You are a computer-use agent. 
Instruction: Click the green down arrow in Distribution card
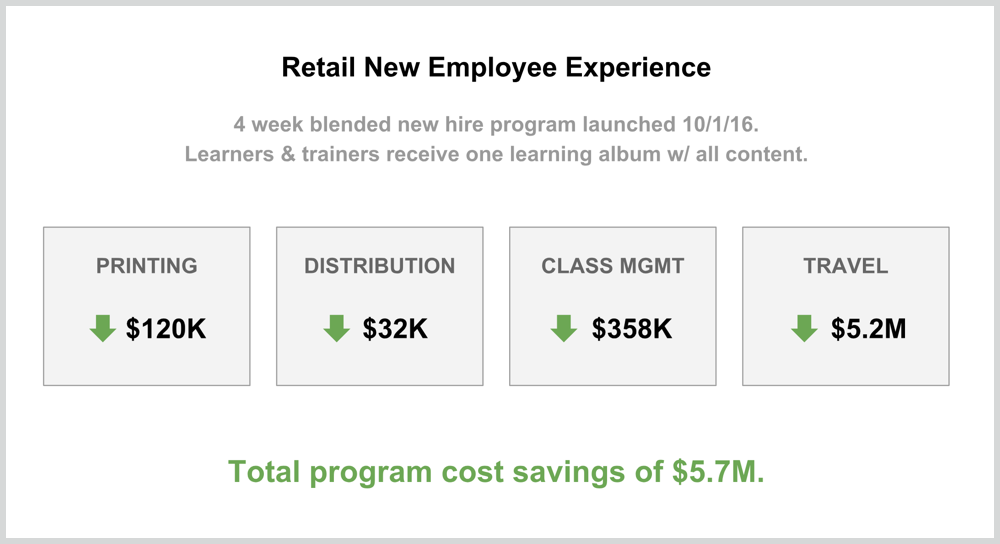337,328
